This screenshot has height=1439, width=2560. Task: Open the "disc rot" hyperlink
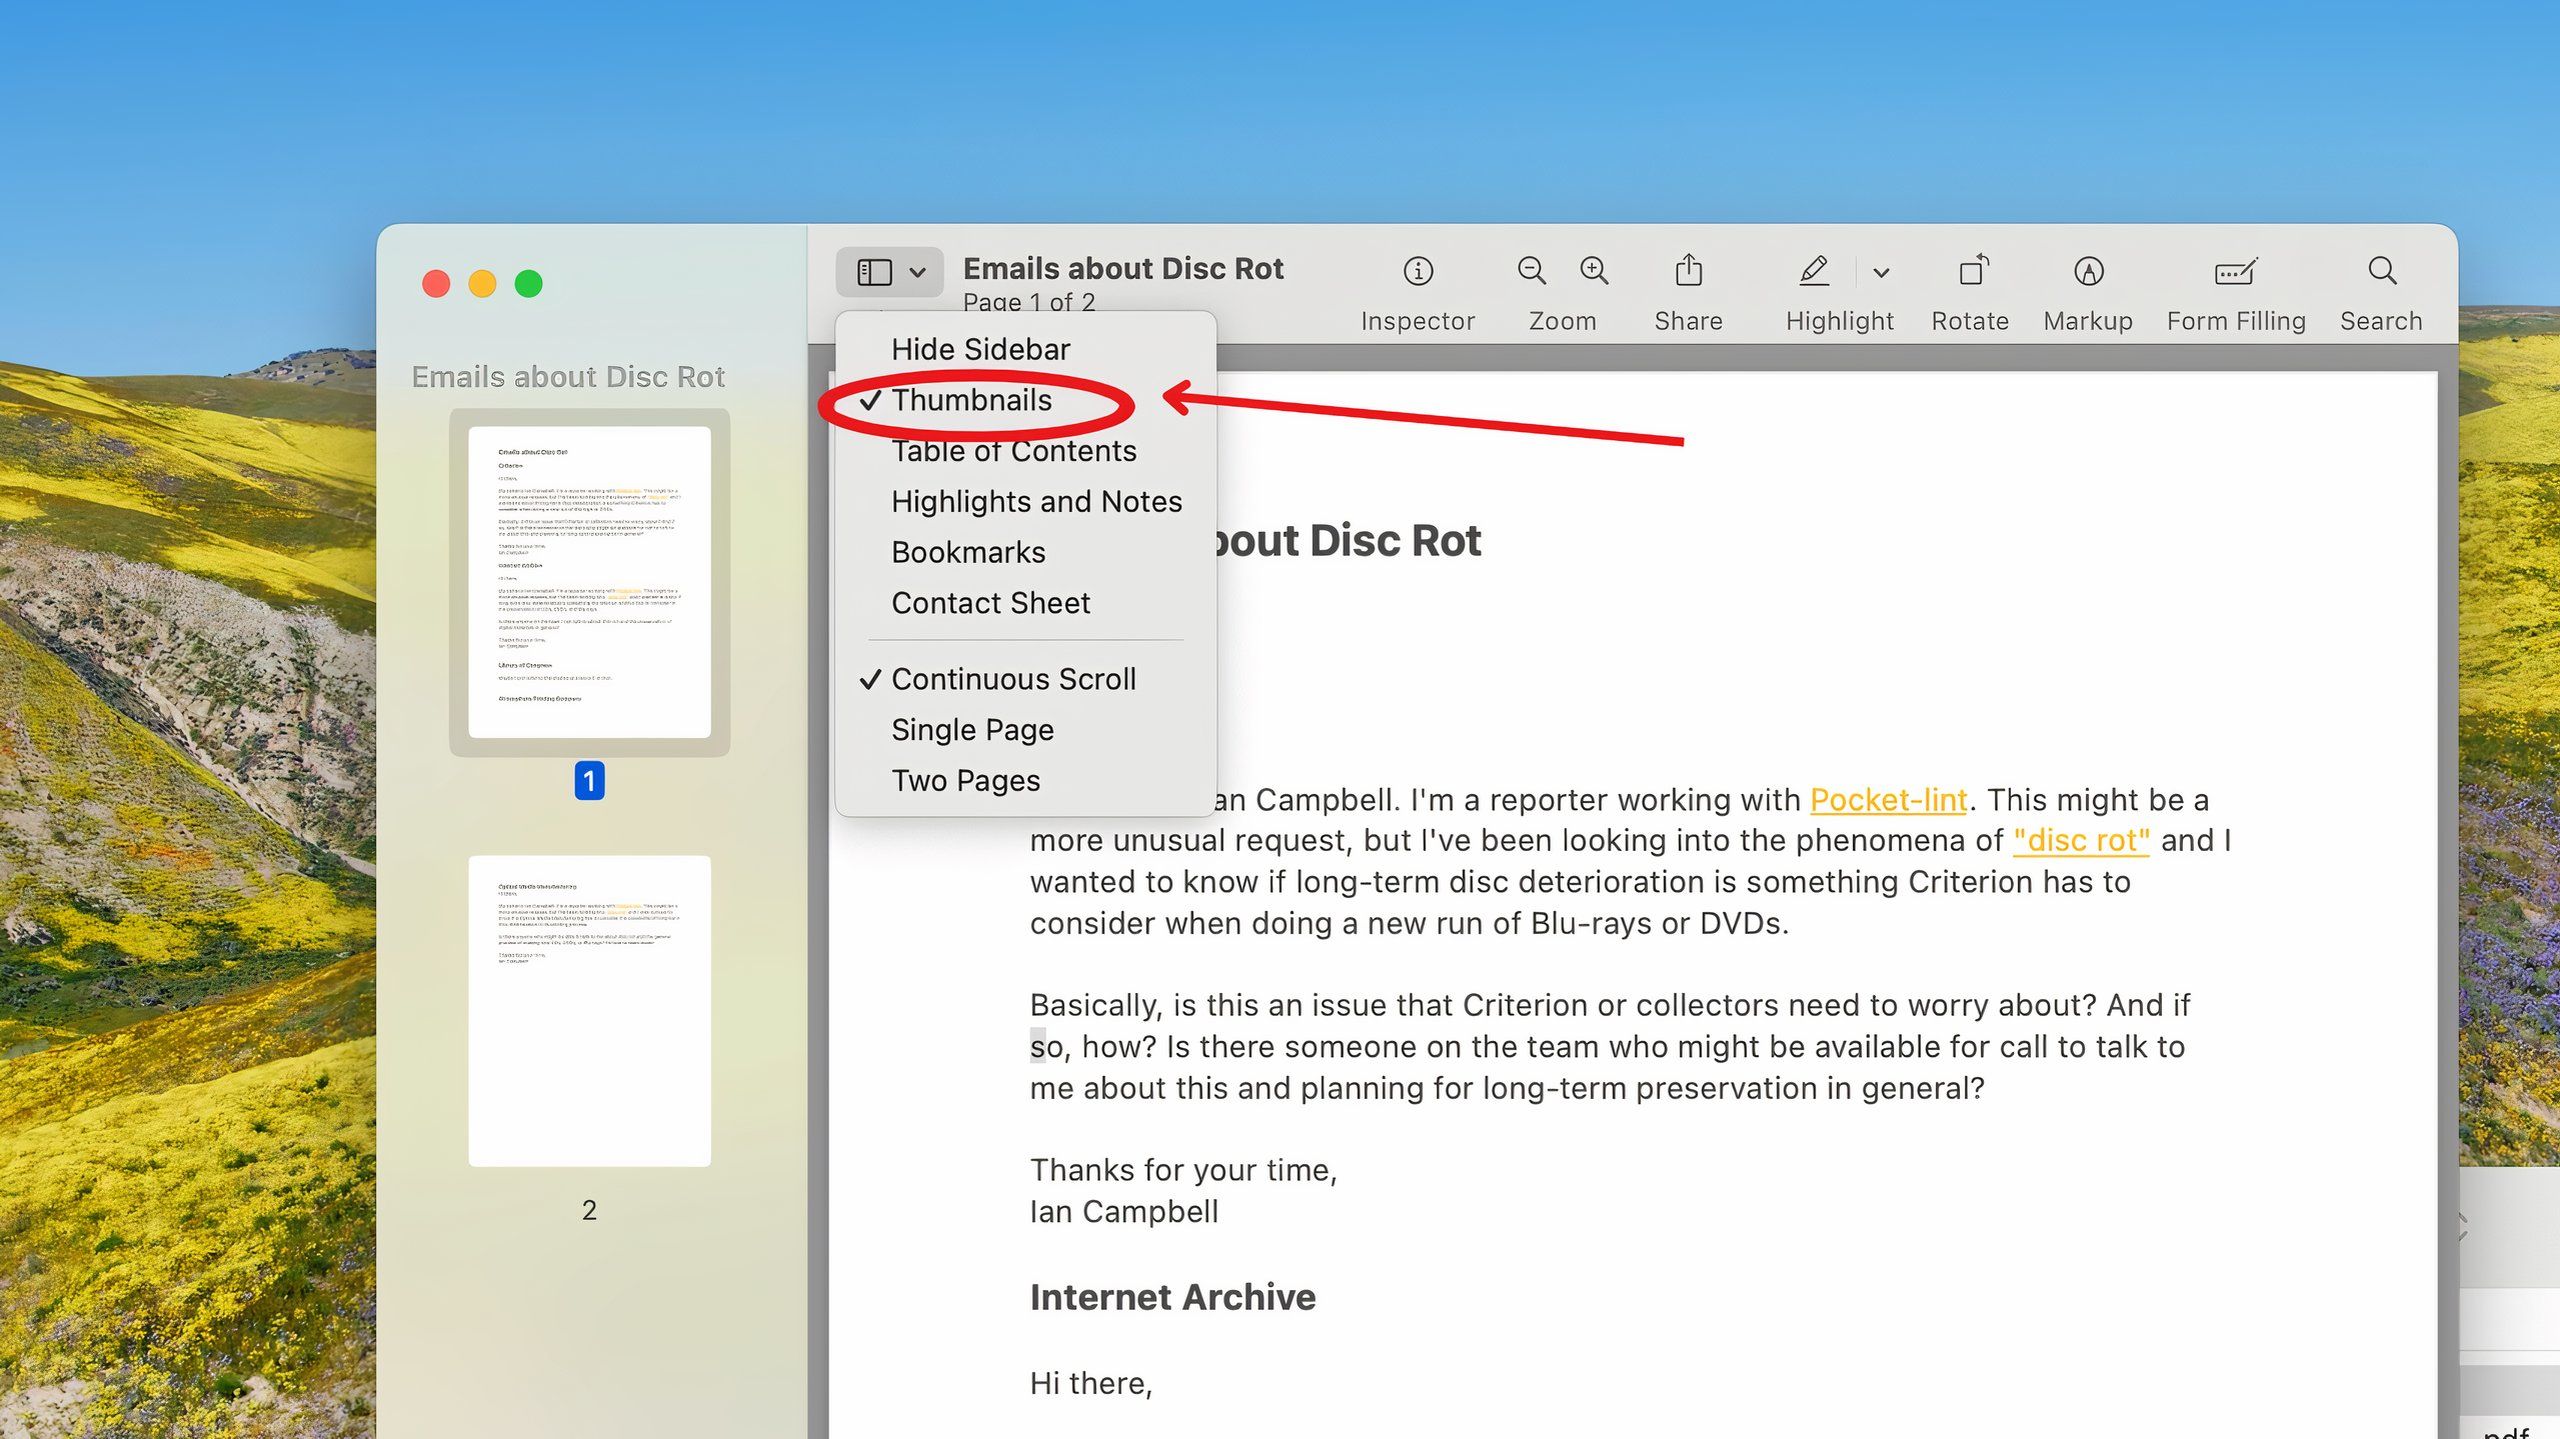click(2081, 841)
